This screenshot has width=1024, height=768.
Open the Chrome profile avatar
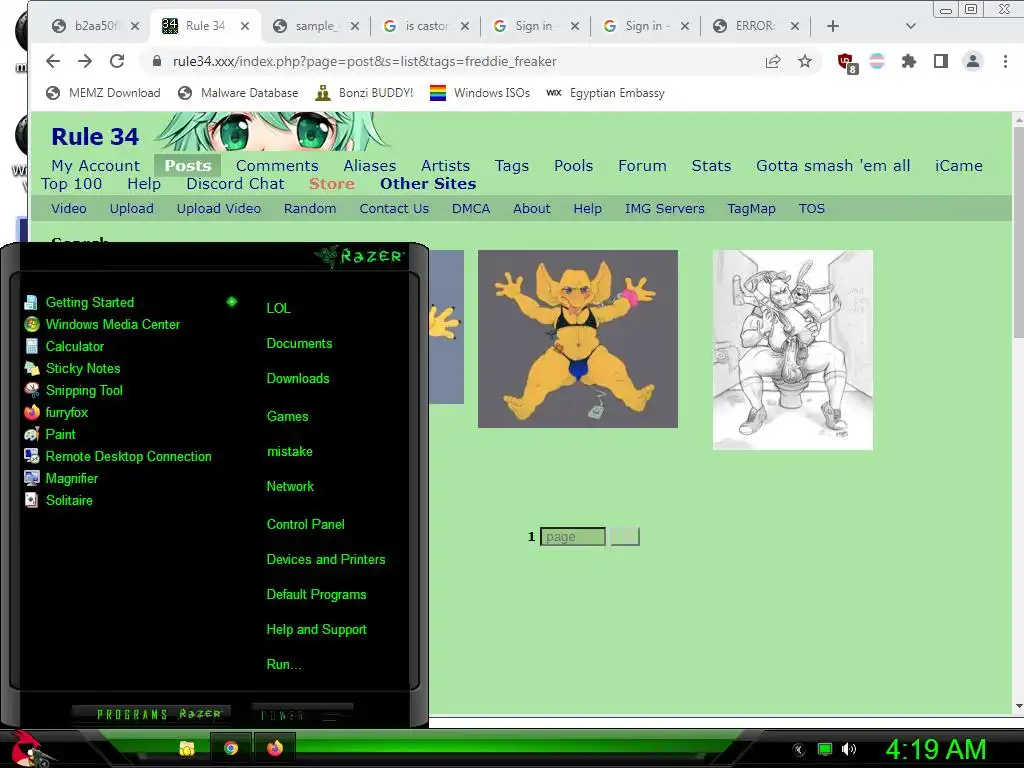pos(972,61)
